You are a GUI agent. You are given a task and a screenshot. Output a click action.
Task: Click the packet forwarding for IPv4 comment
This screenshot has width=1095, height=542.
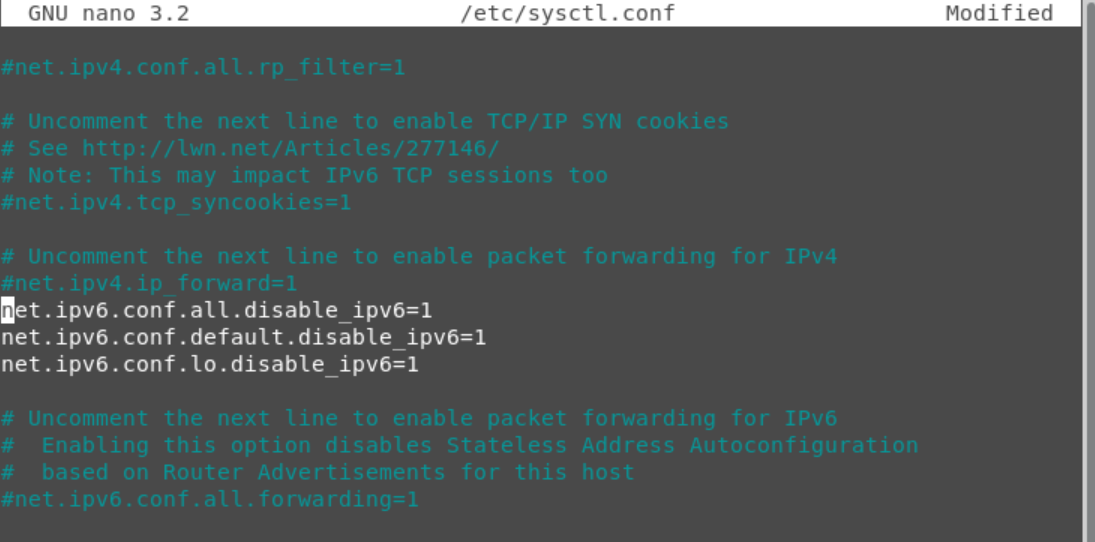(419, 256)
